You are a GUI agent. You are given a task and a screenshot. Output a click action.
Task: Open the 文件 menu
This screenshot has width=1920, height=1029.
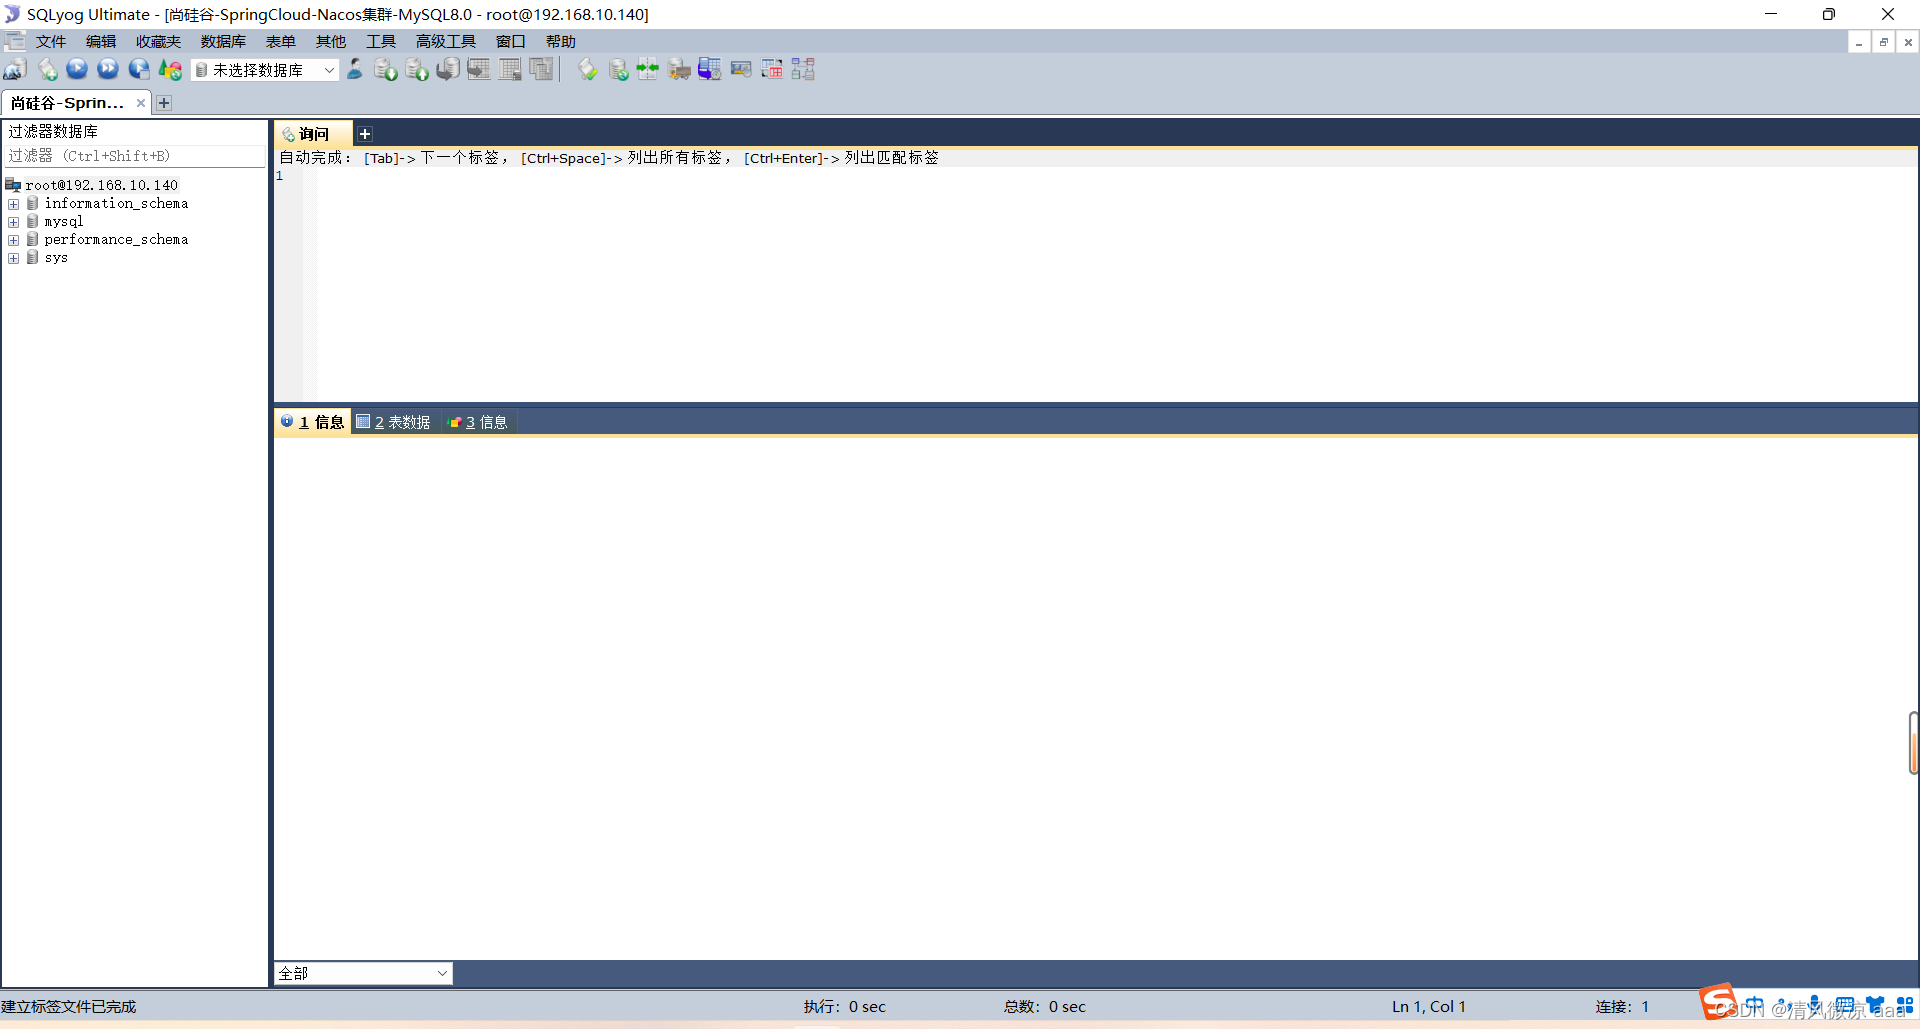point(51,41)
